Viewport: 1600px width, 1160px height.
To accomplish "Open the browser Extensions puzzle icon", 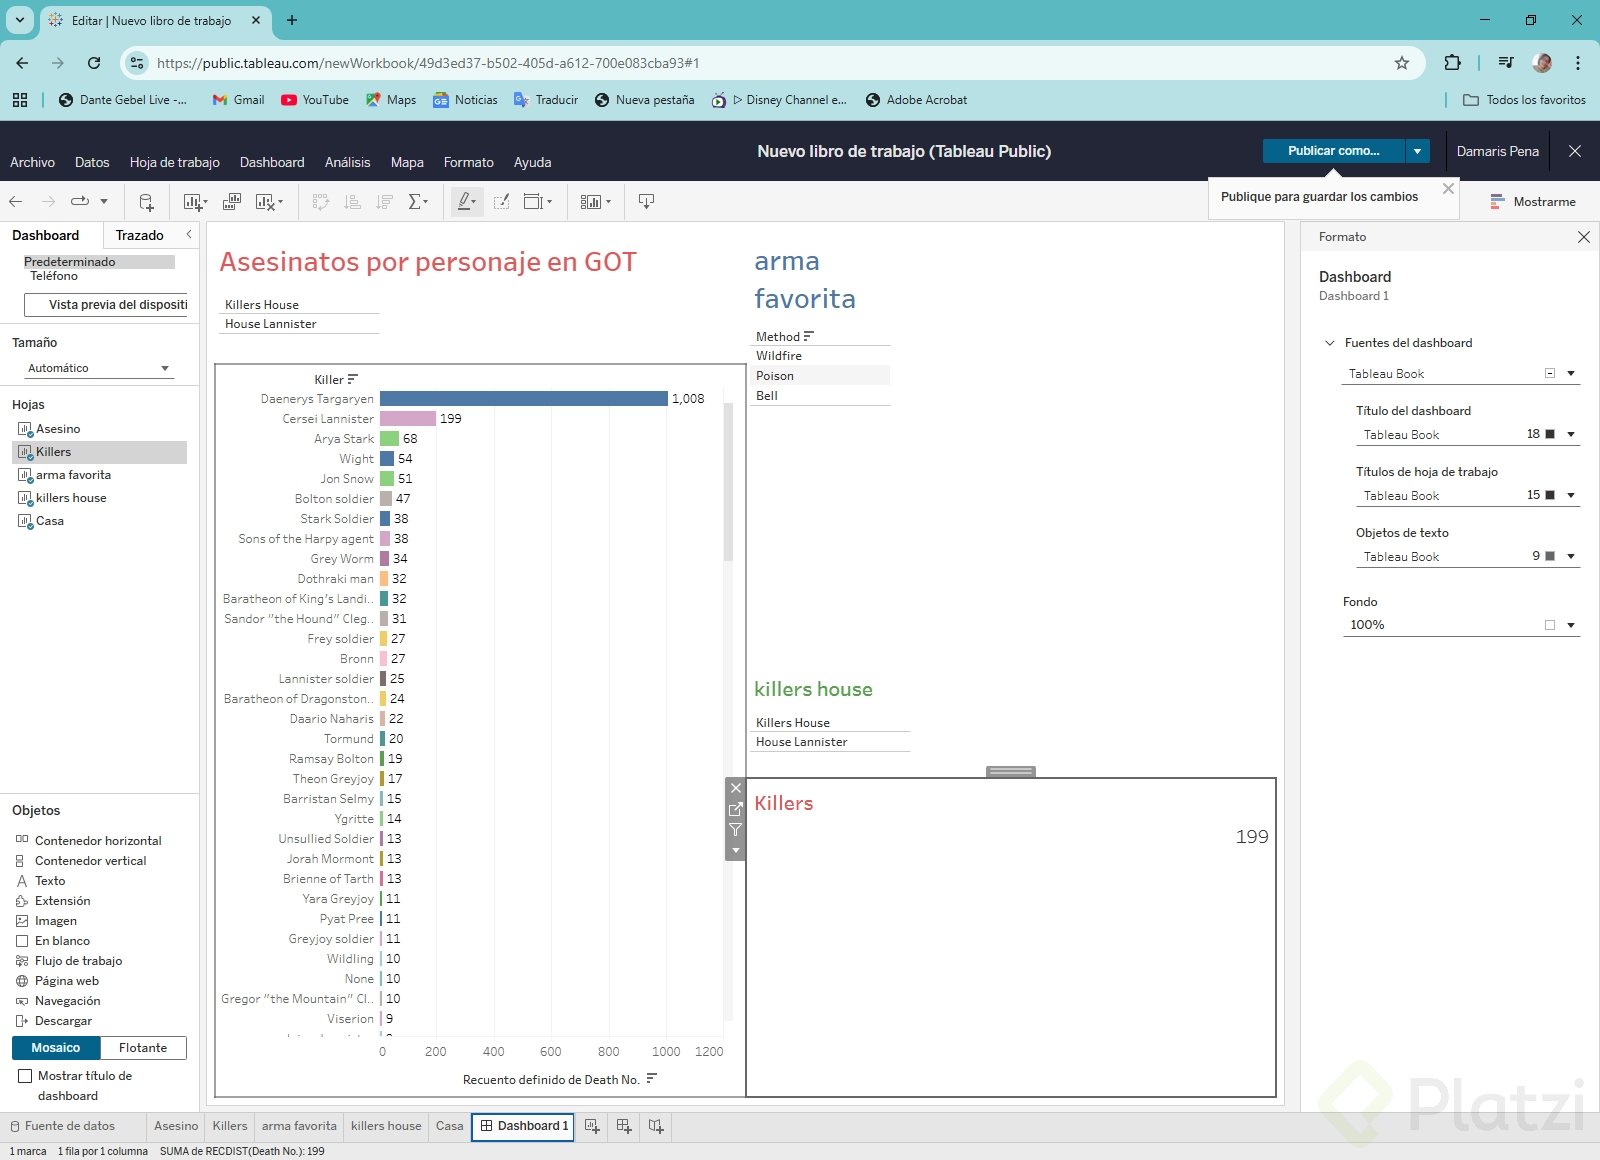I will [x=1453, y=63].
